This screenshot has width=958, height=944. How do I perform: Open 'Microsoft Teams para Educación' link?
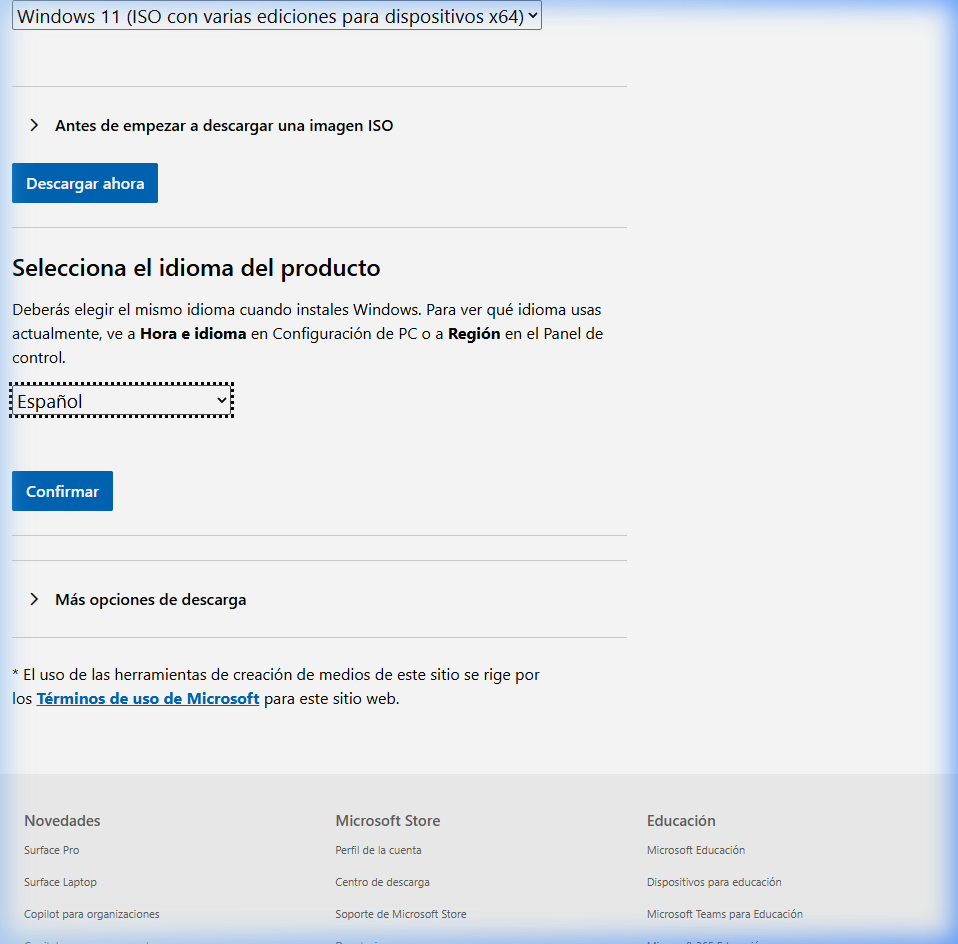click(x=725, y=914)
